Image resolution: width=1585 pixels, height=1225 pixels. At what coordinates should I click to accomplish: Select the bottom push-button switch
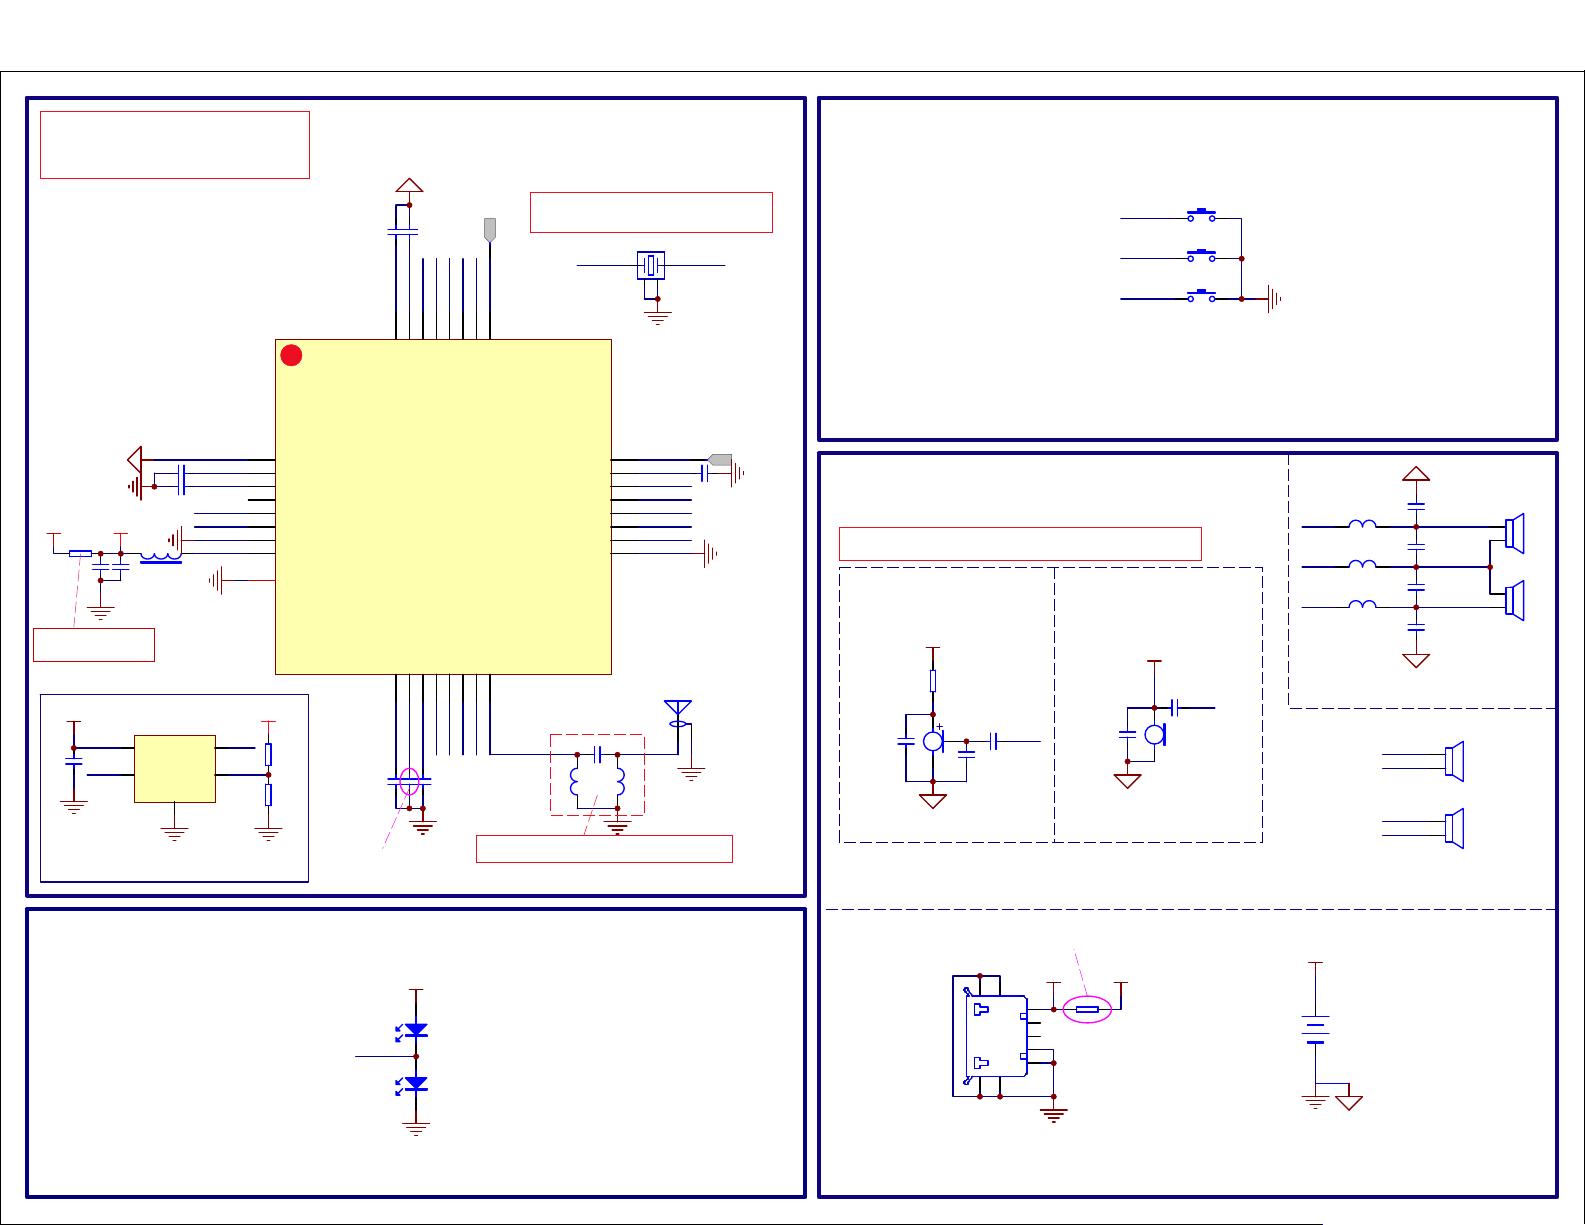pyautogui.click(x=1201, y=297)
